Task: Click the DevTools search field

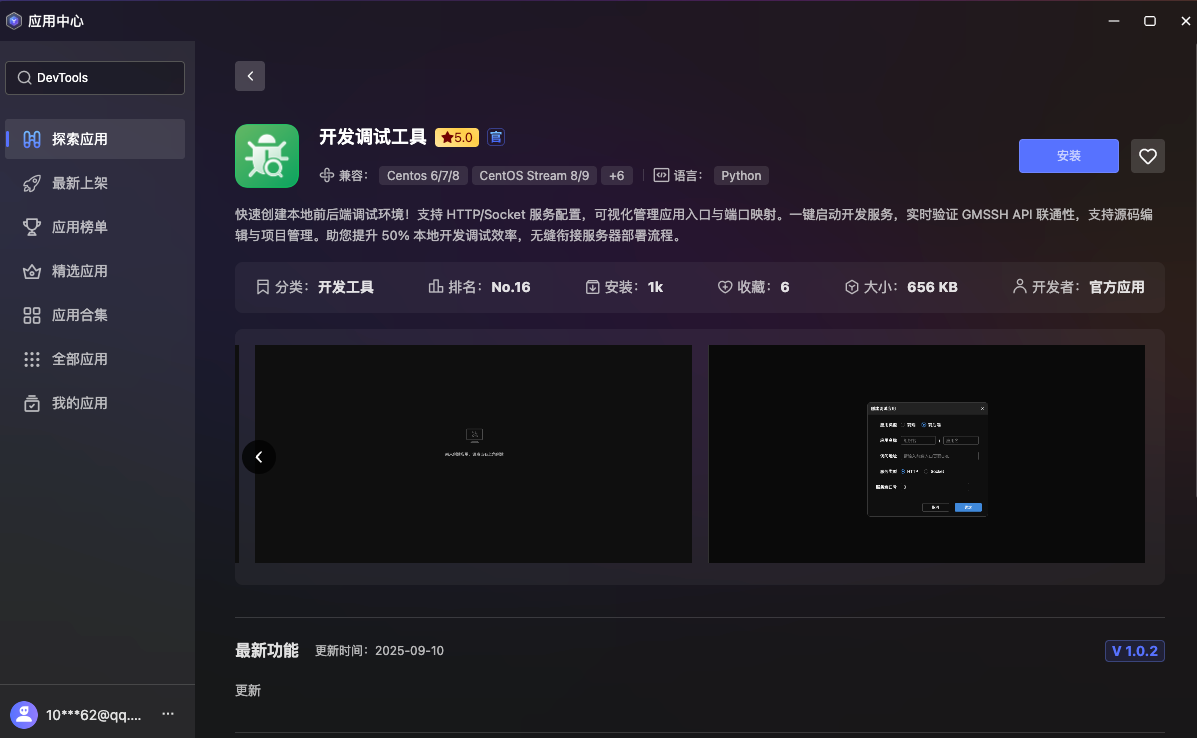Action: (95, 78)
